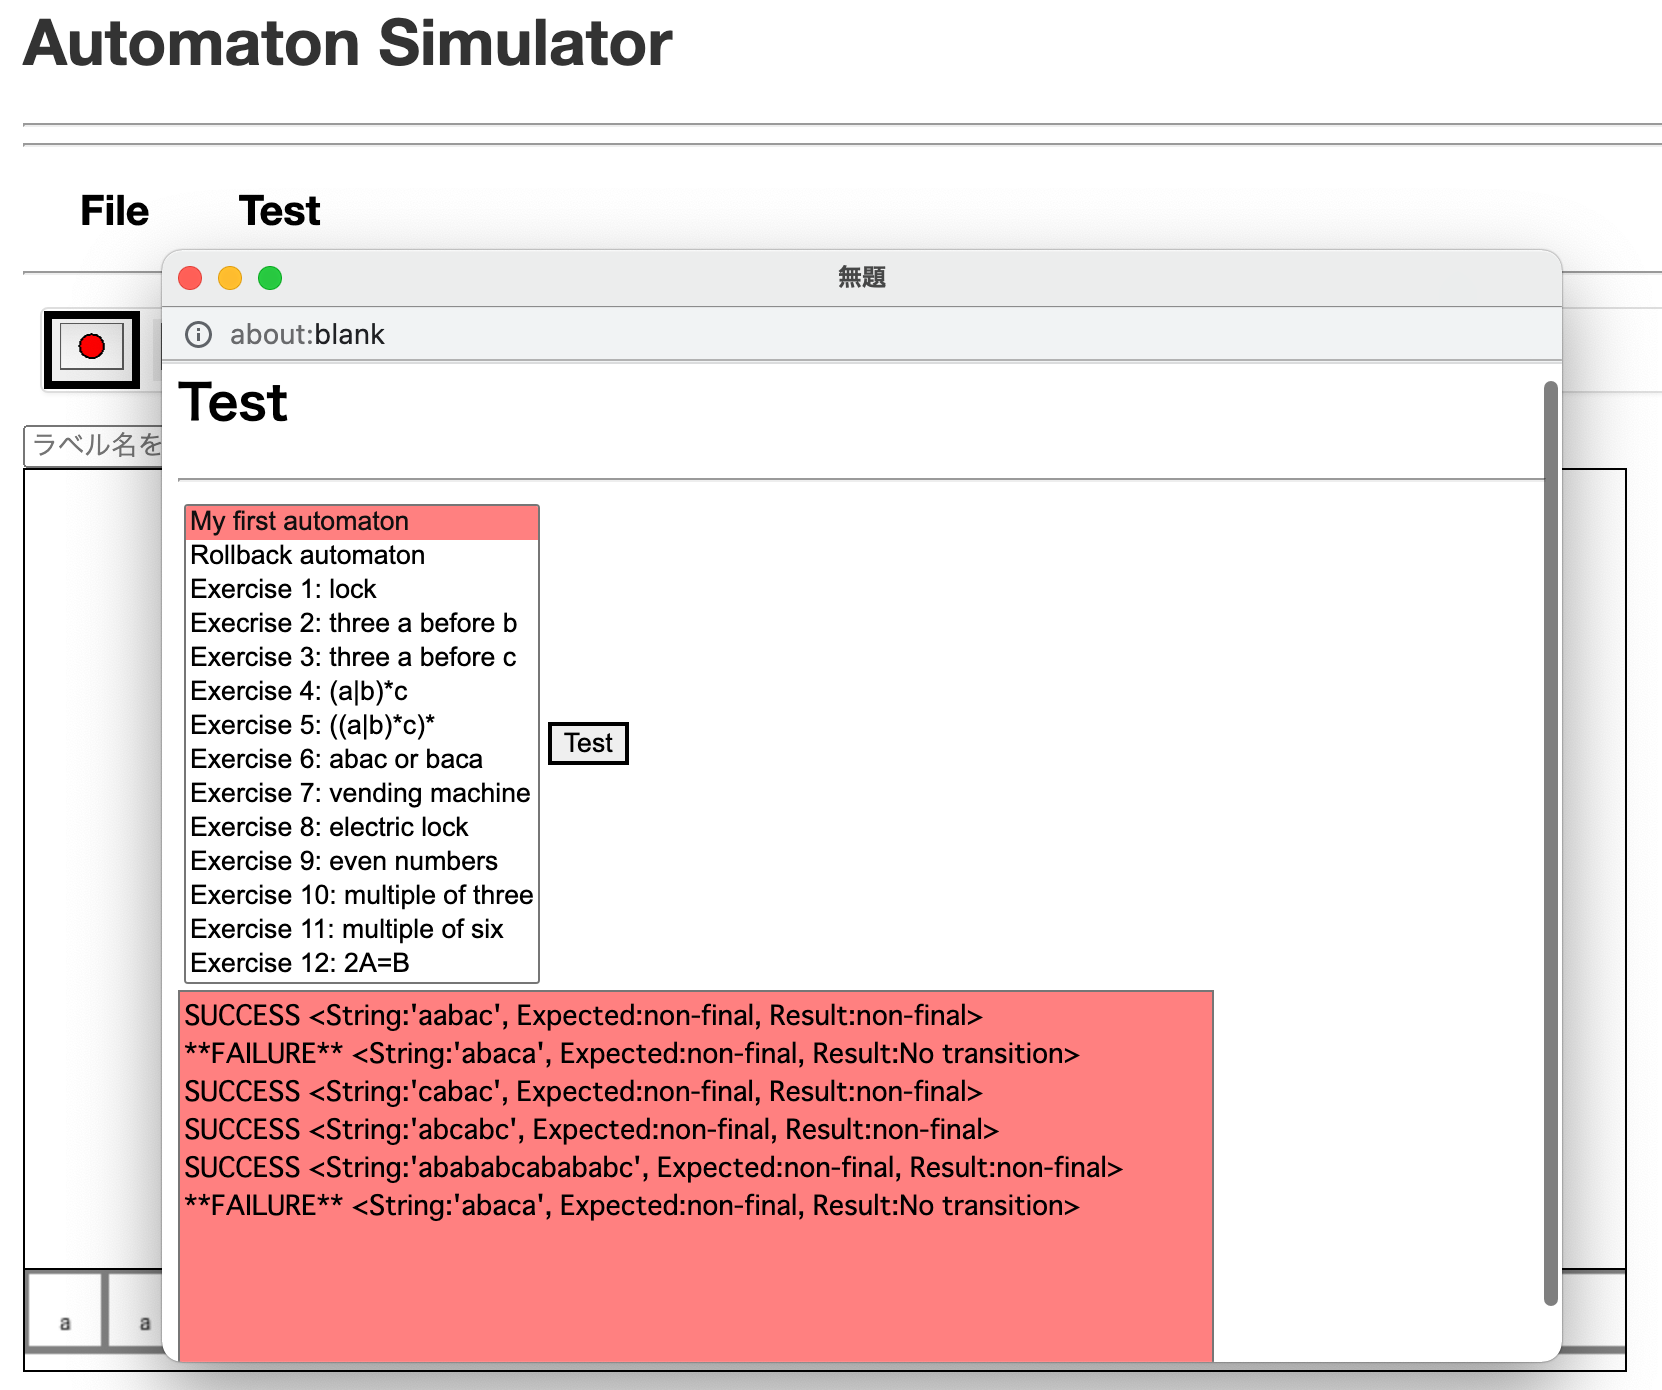Click the first 'a' tape cell
The image size is (1662, 1390).
pyautogui.click(x=64, y=1310)
